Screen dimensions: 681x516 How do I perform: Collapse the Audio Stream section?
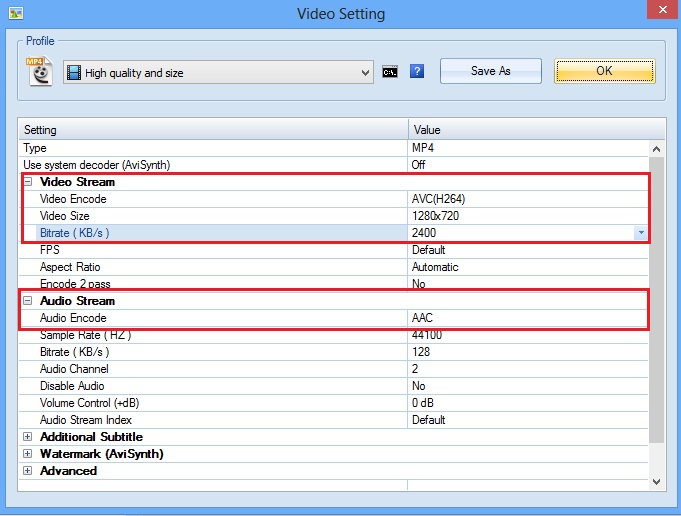coord(28,301)
